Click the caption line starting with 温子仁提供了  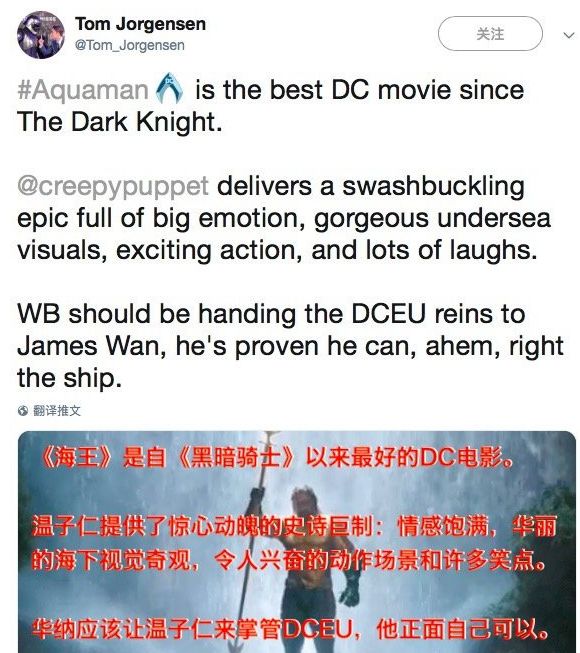[294, 526]
